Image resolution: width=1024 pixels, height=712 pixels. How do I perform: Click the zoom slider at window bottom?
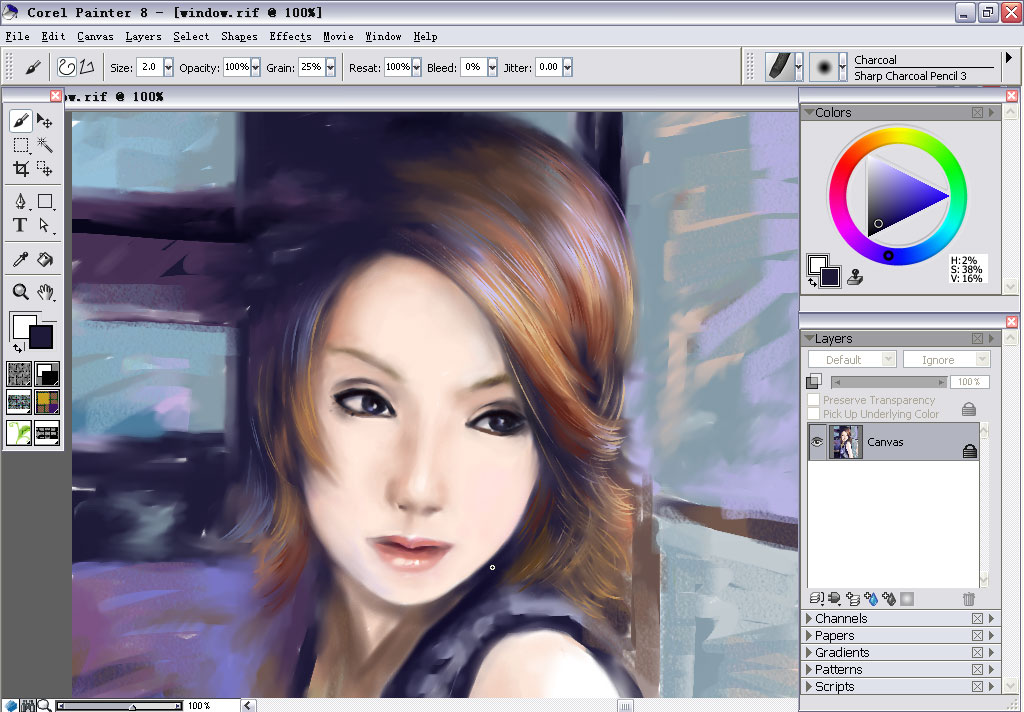[119, 705]
